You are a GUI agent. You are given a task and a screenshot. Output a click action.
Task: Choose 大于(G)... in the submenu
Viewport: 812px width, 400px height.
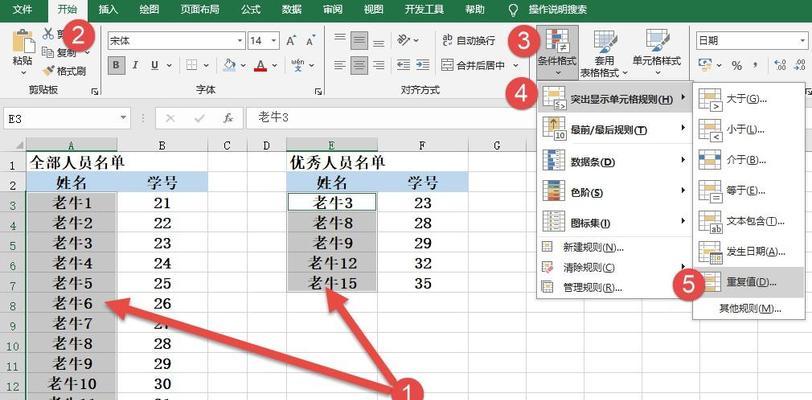click(x=749, y=98)
